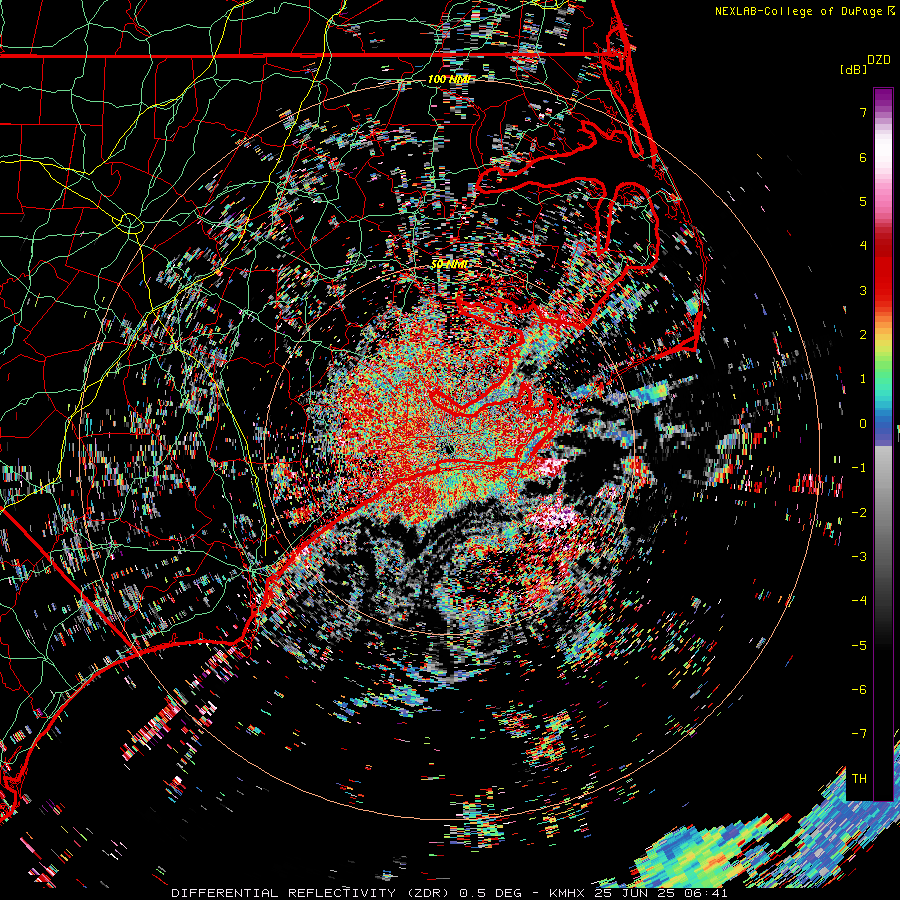This screenshot has height=900, width=900.
Task: Click the -7 value on the color scale
Action: (x=859, y=734)
